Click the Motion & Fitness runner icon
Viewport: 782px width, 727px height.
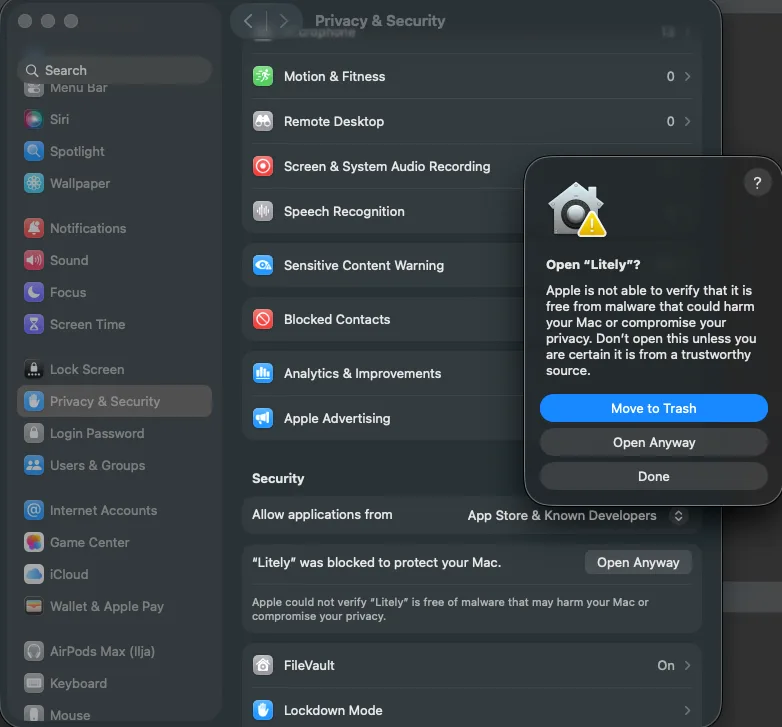[x=263, y=76]
